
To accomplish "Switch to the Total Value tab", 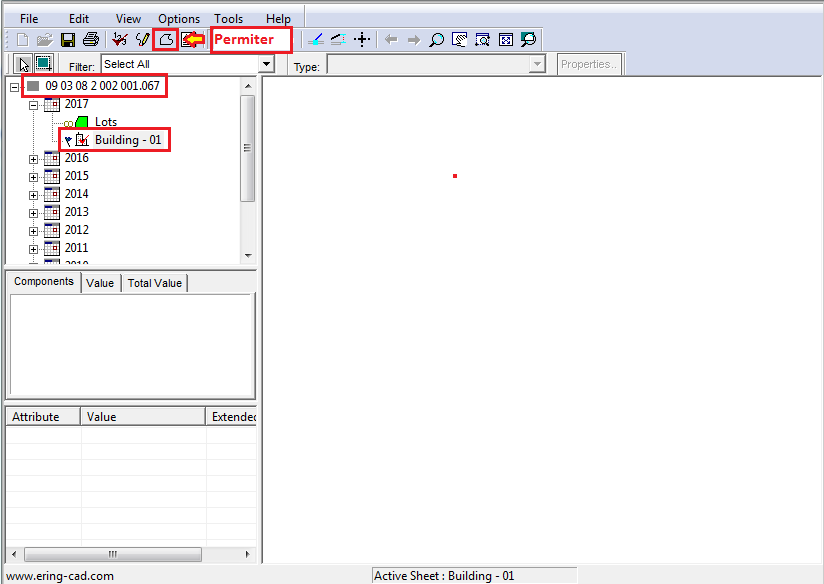I will click(x=154, y=283).
